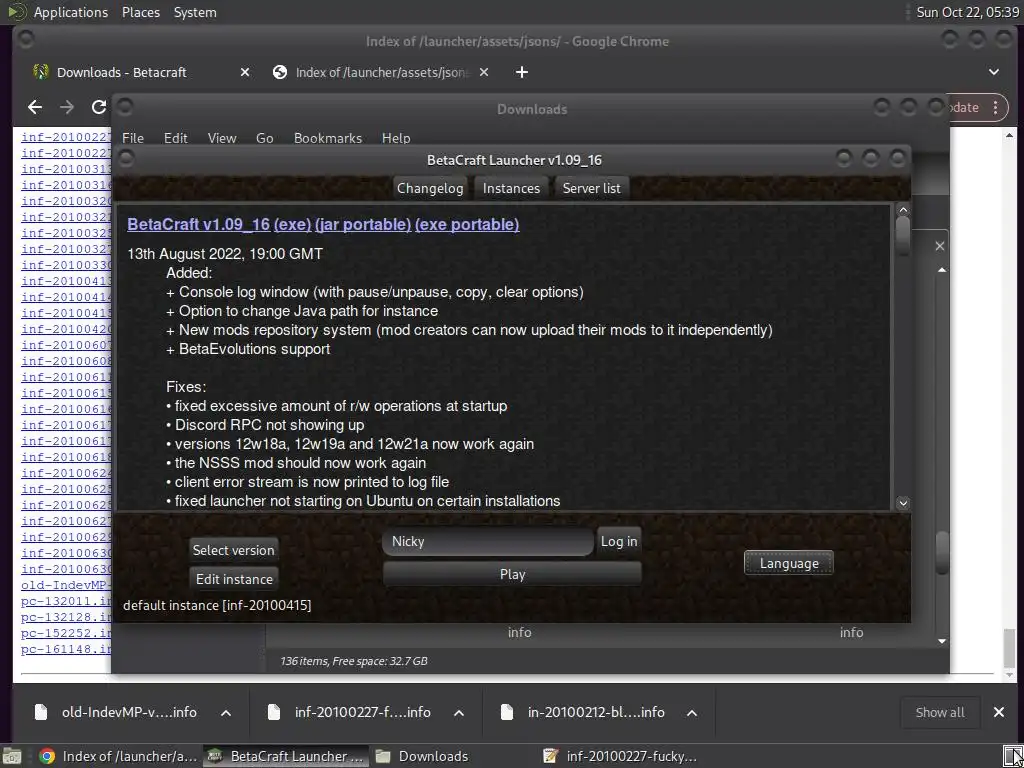Click the Play button
This screenshot has height=768, width=1024.
[x=512, y=574]
